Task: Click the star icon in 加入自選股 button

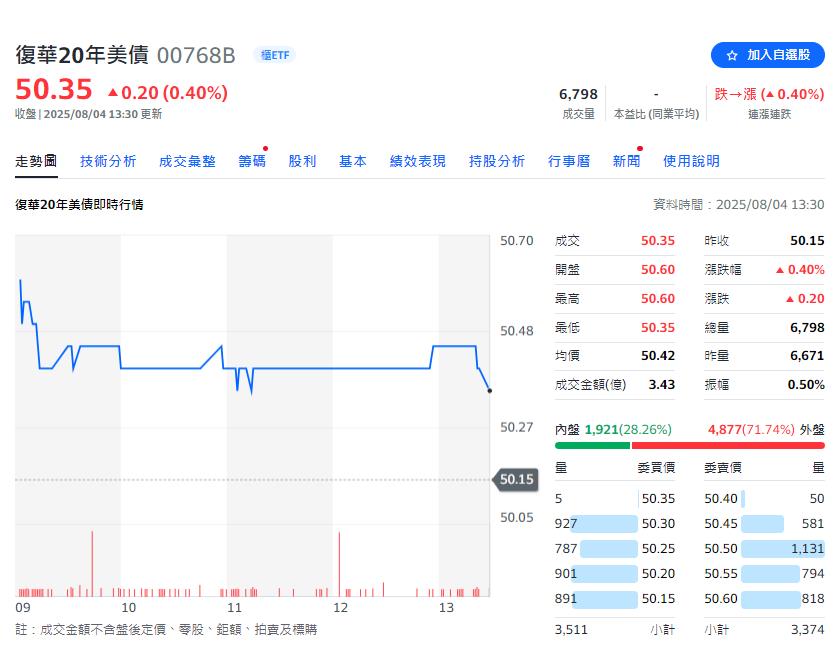Action: (x=731, y=55)
